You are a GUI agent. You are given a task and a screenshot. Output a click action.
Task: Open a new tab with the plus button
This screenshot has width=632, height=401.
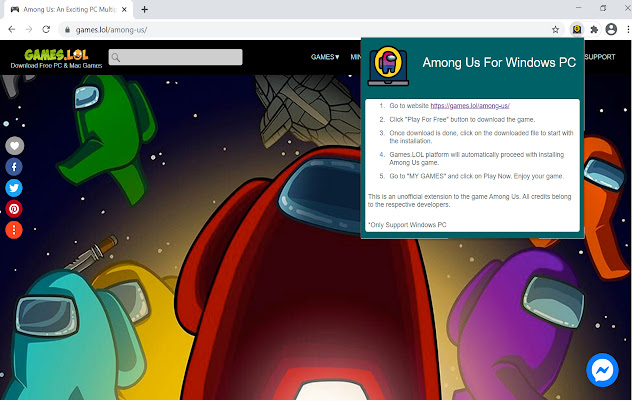tap(144, 9)
